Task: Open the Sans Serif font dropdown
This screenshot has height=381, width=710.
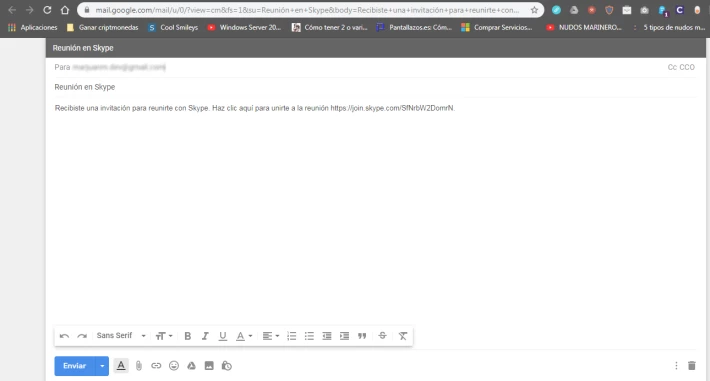Action: click(121, 336)
